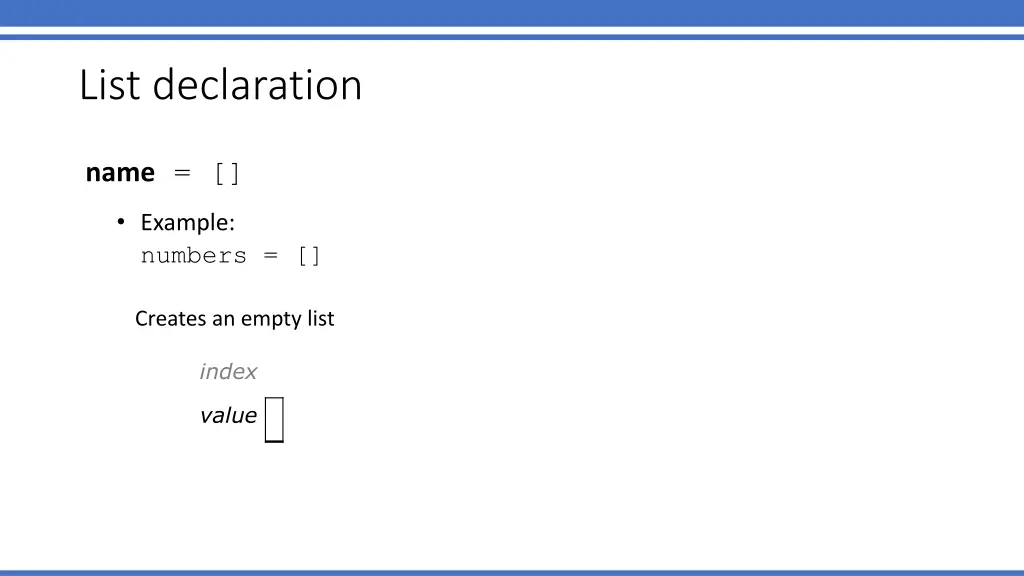Image resolution: width=1024 pixels, height=576 pixels.
Task: Click the italic "value" label
Action: pos(228,416)
